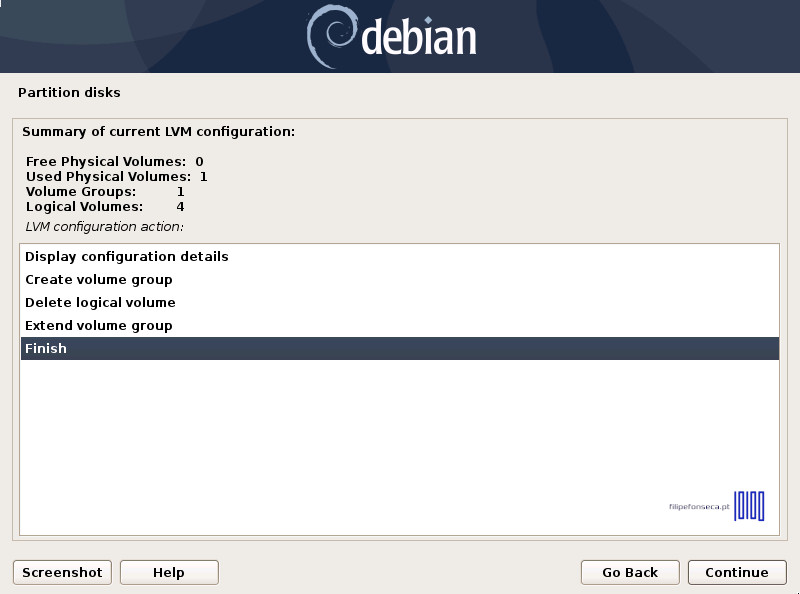Go Back to the previous step
This screenshot has width=800, height=594.
[x=630, y=572]
